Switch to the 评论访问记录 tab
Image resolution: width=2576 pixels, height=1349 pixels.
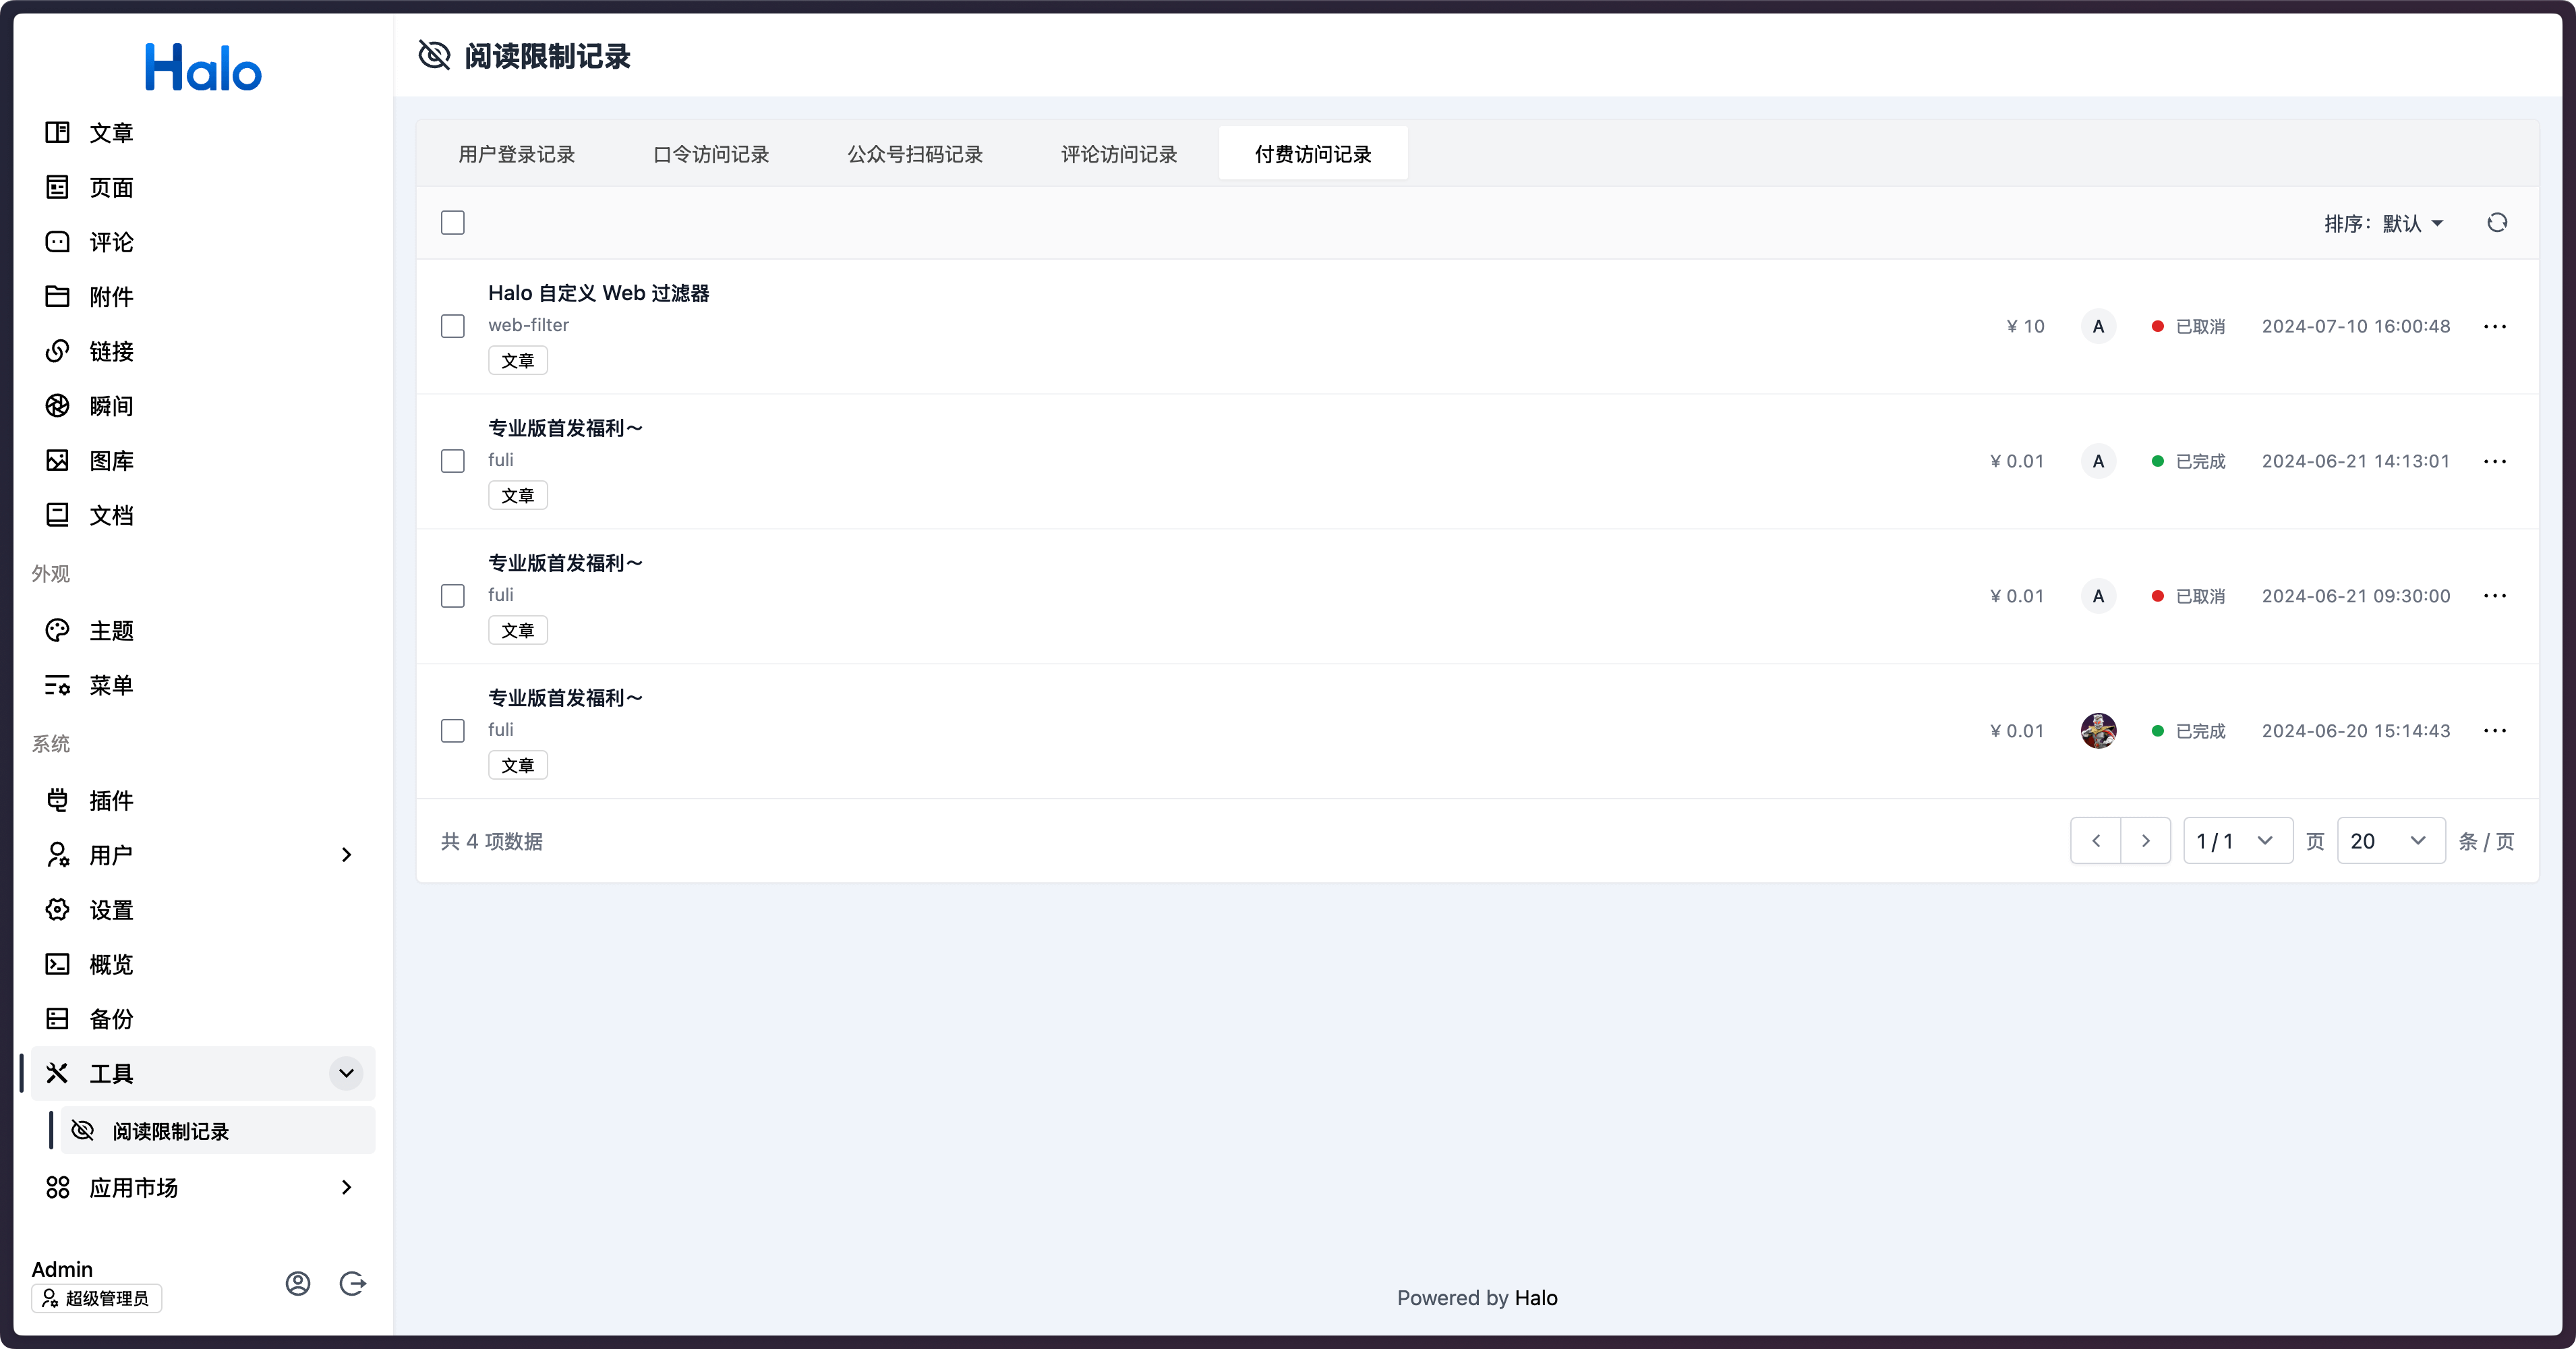coord(1119,154)
